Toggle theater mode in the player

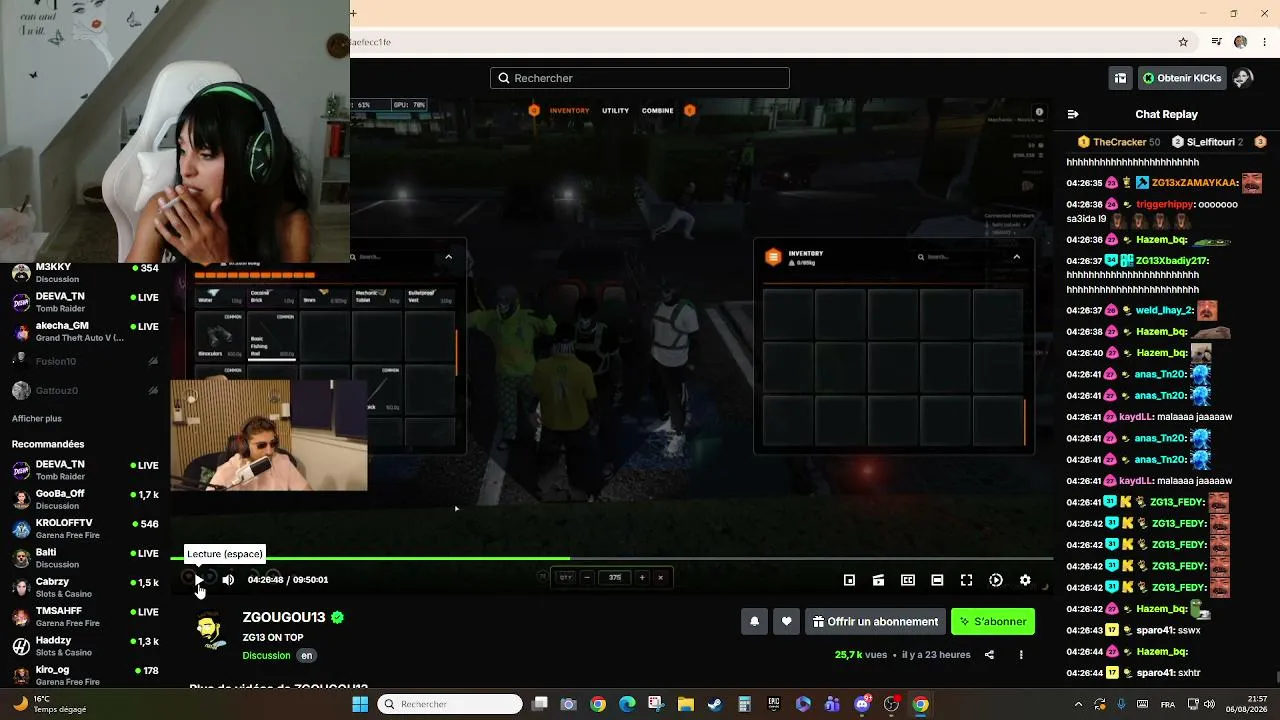[x=937, y=580]
